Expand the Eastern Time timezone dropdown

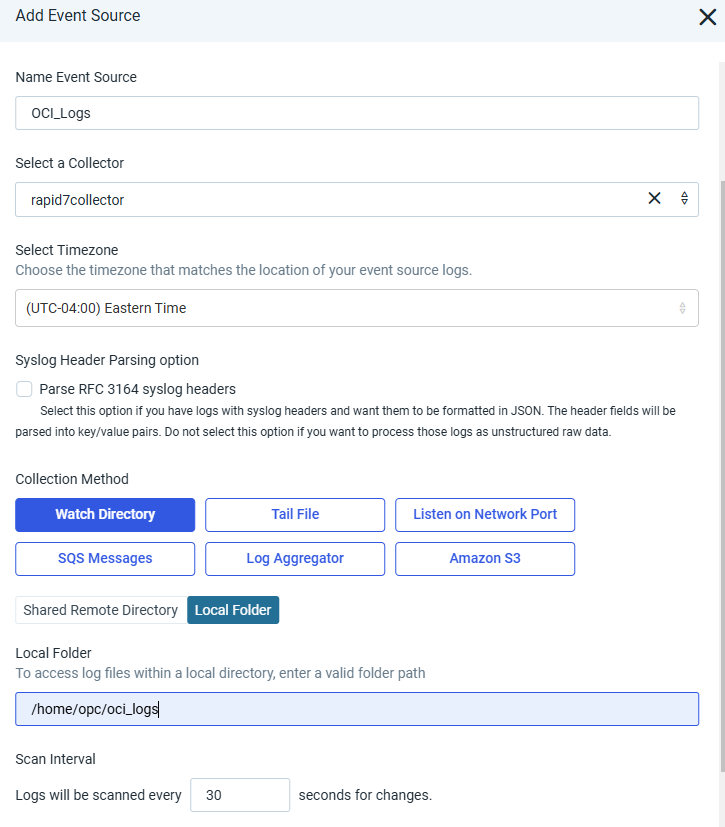[x=357, y=308]
